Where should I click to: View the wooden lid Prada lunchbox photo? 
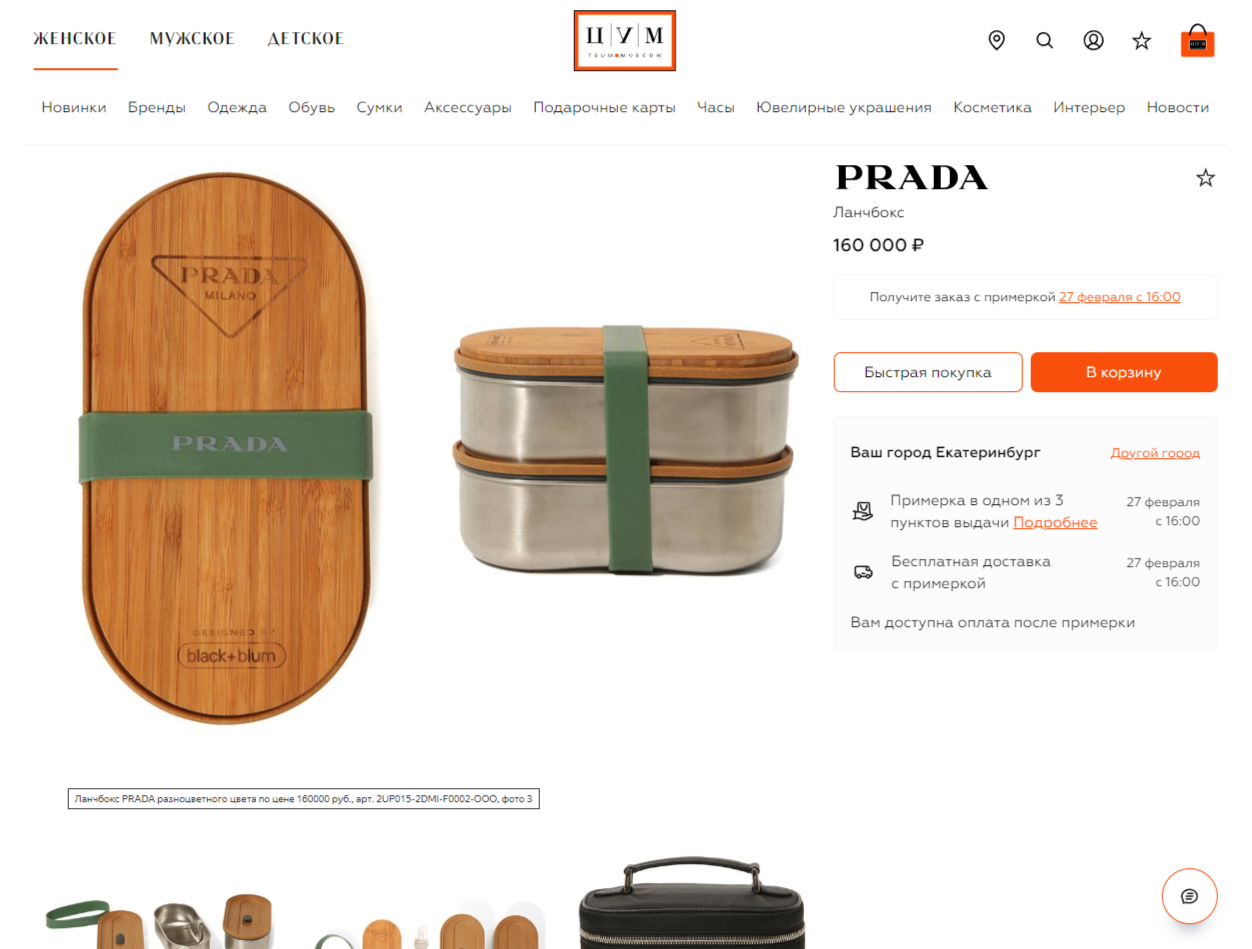pos(226,447)
